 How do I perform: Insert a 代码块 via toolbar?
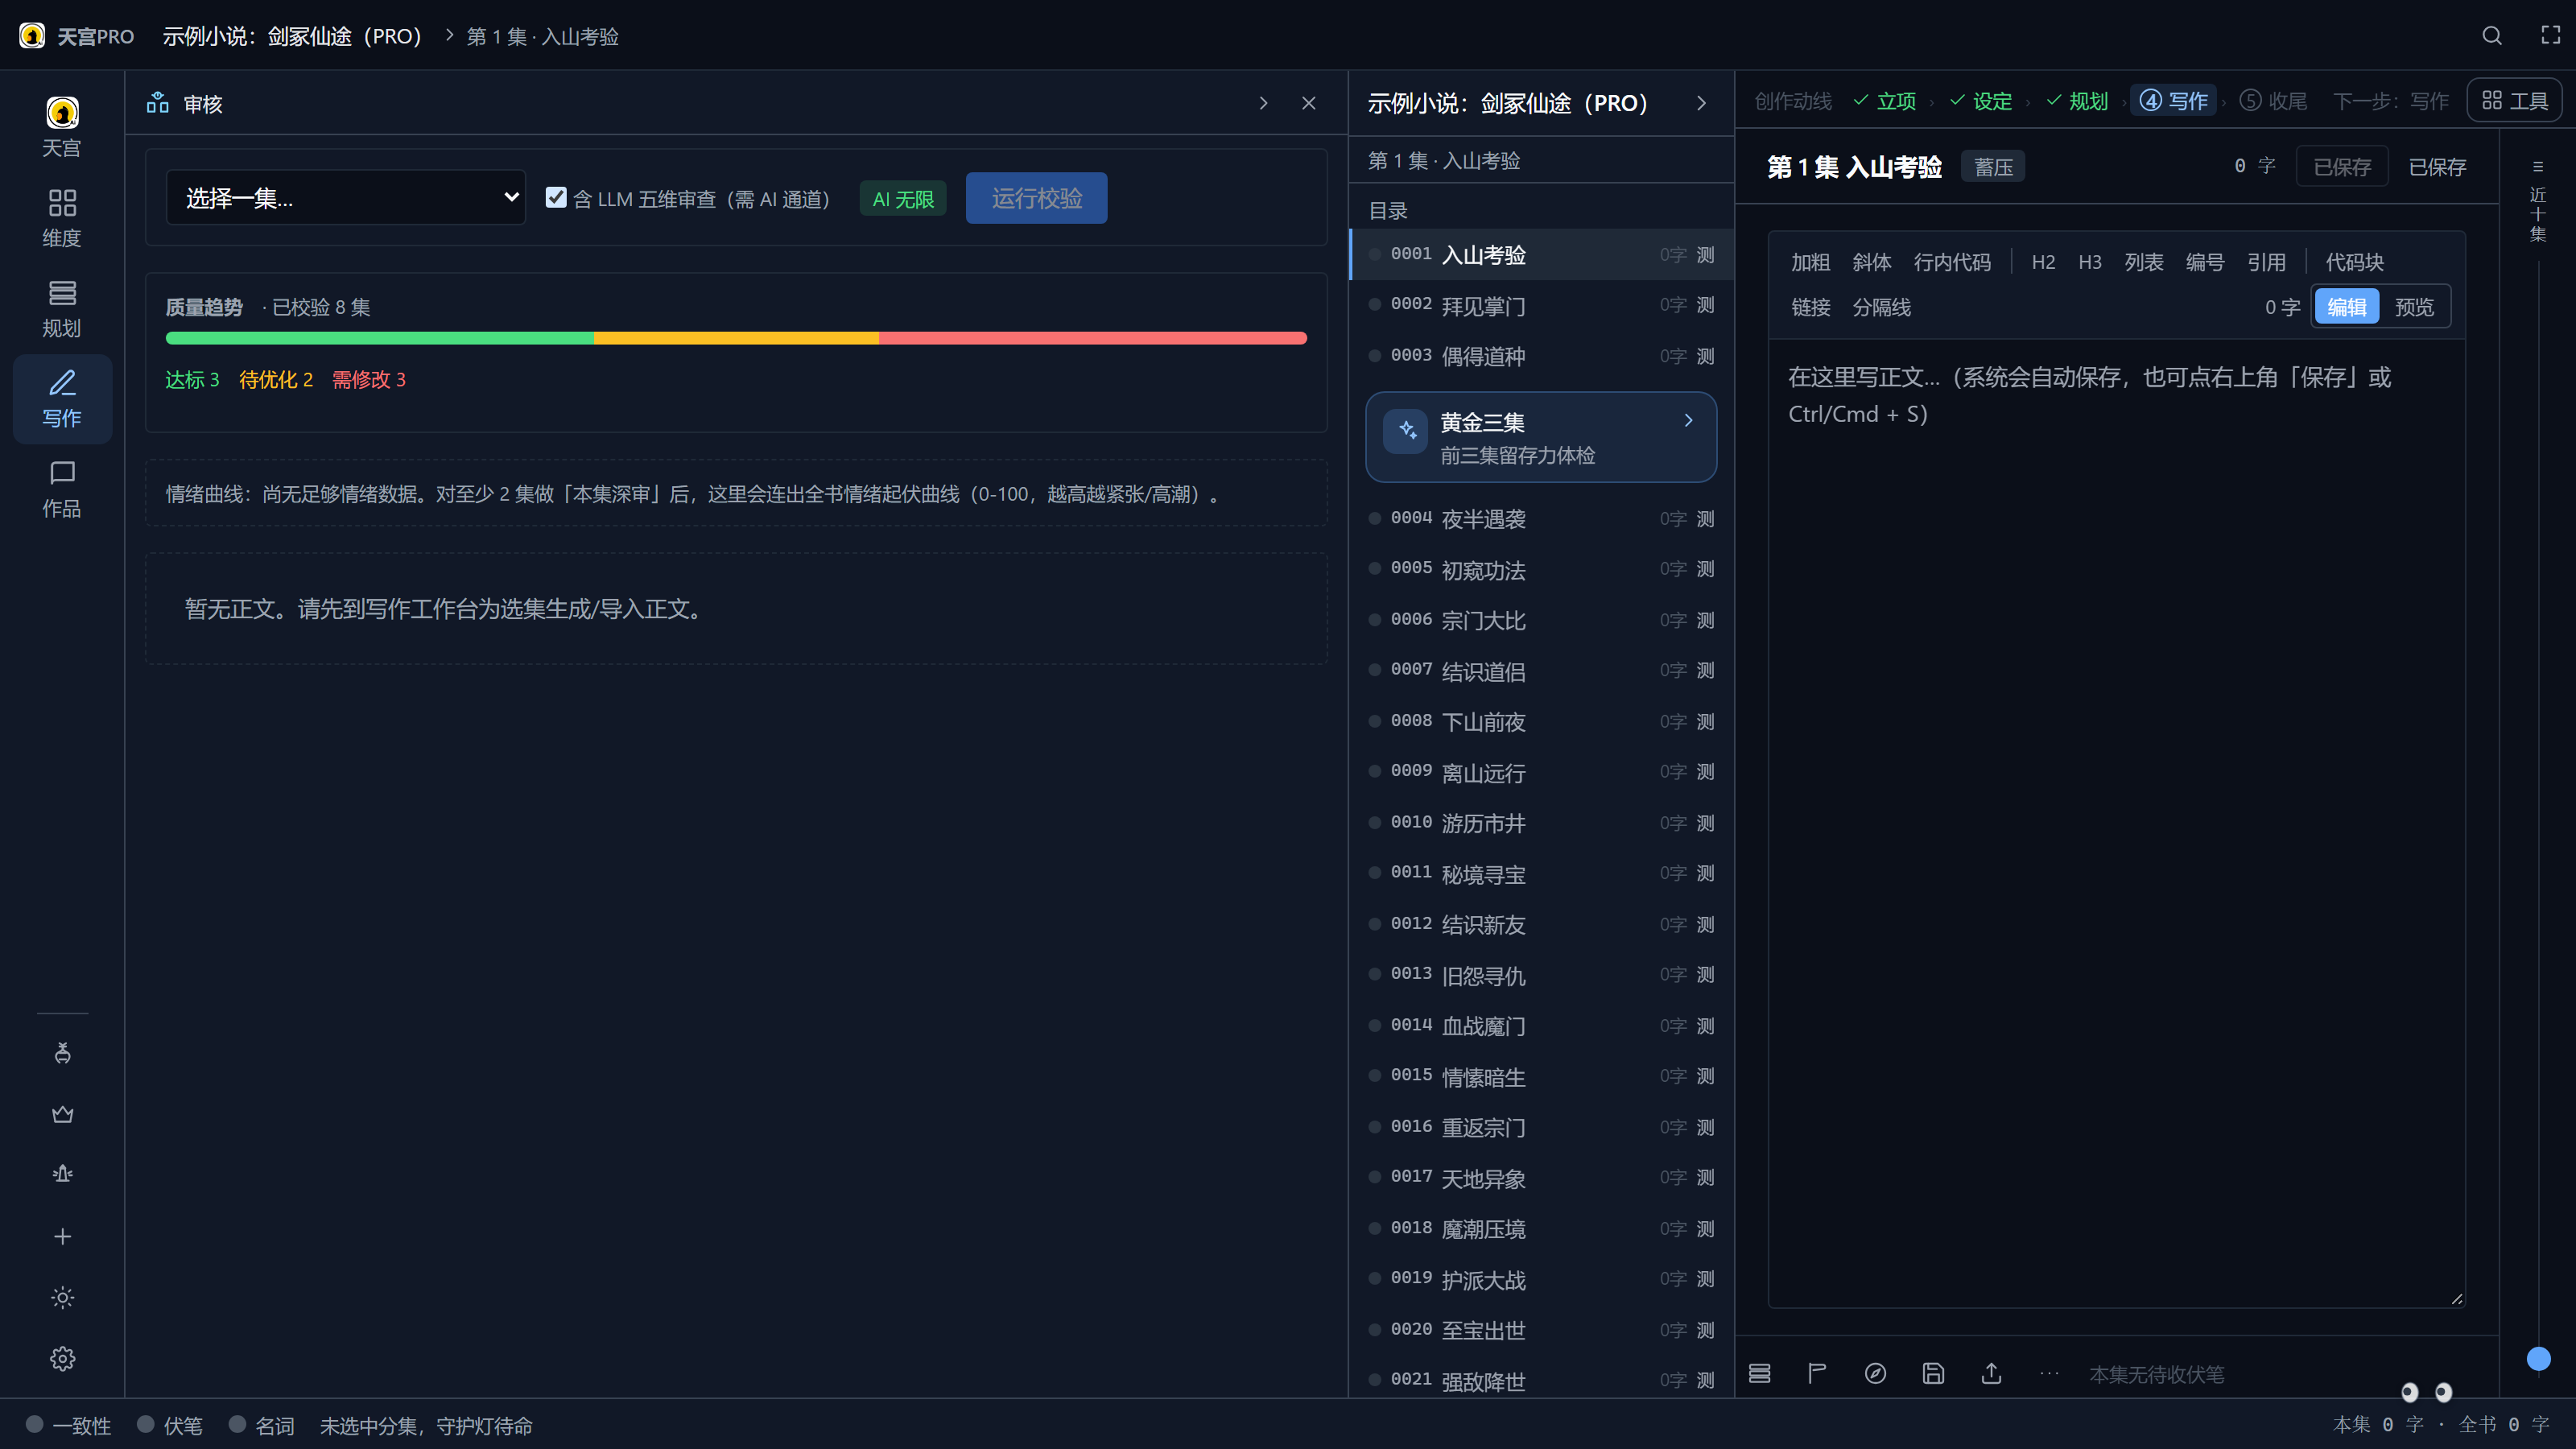tap(2354, 262)
